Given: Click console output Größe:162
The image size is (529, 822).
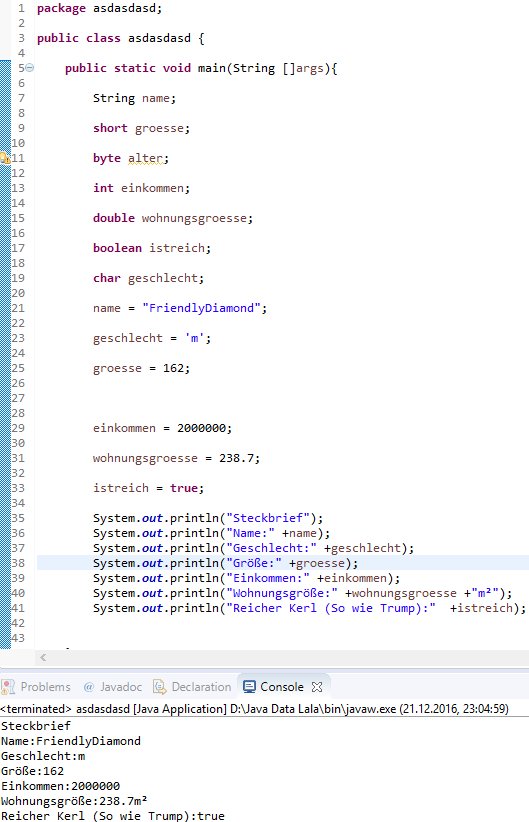Looking at the screenshot, I should coord(33,771).
